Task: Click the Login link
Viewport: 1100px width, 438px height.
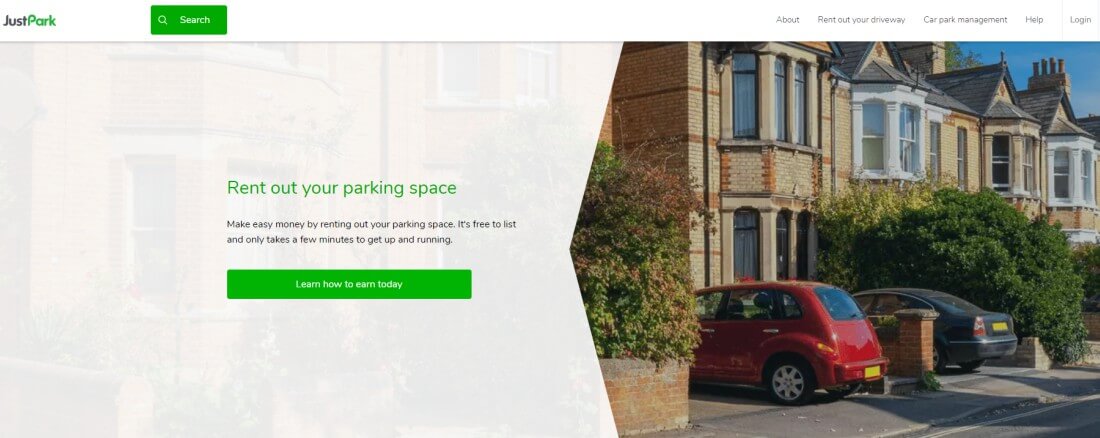Action: (x=1080, y=20)
